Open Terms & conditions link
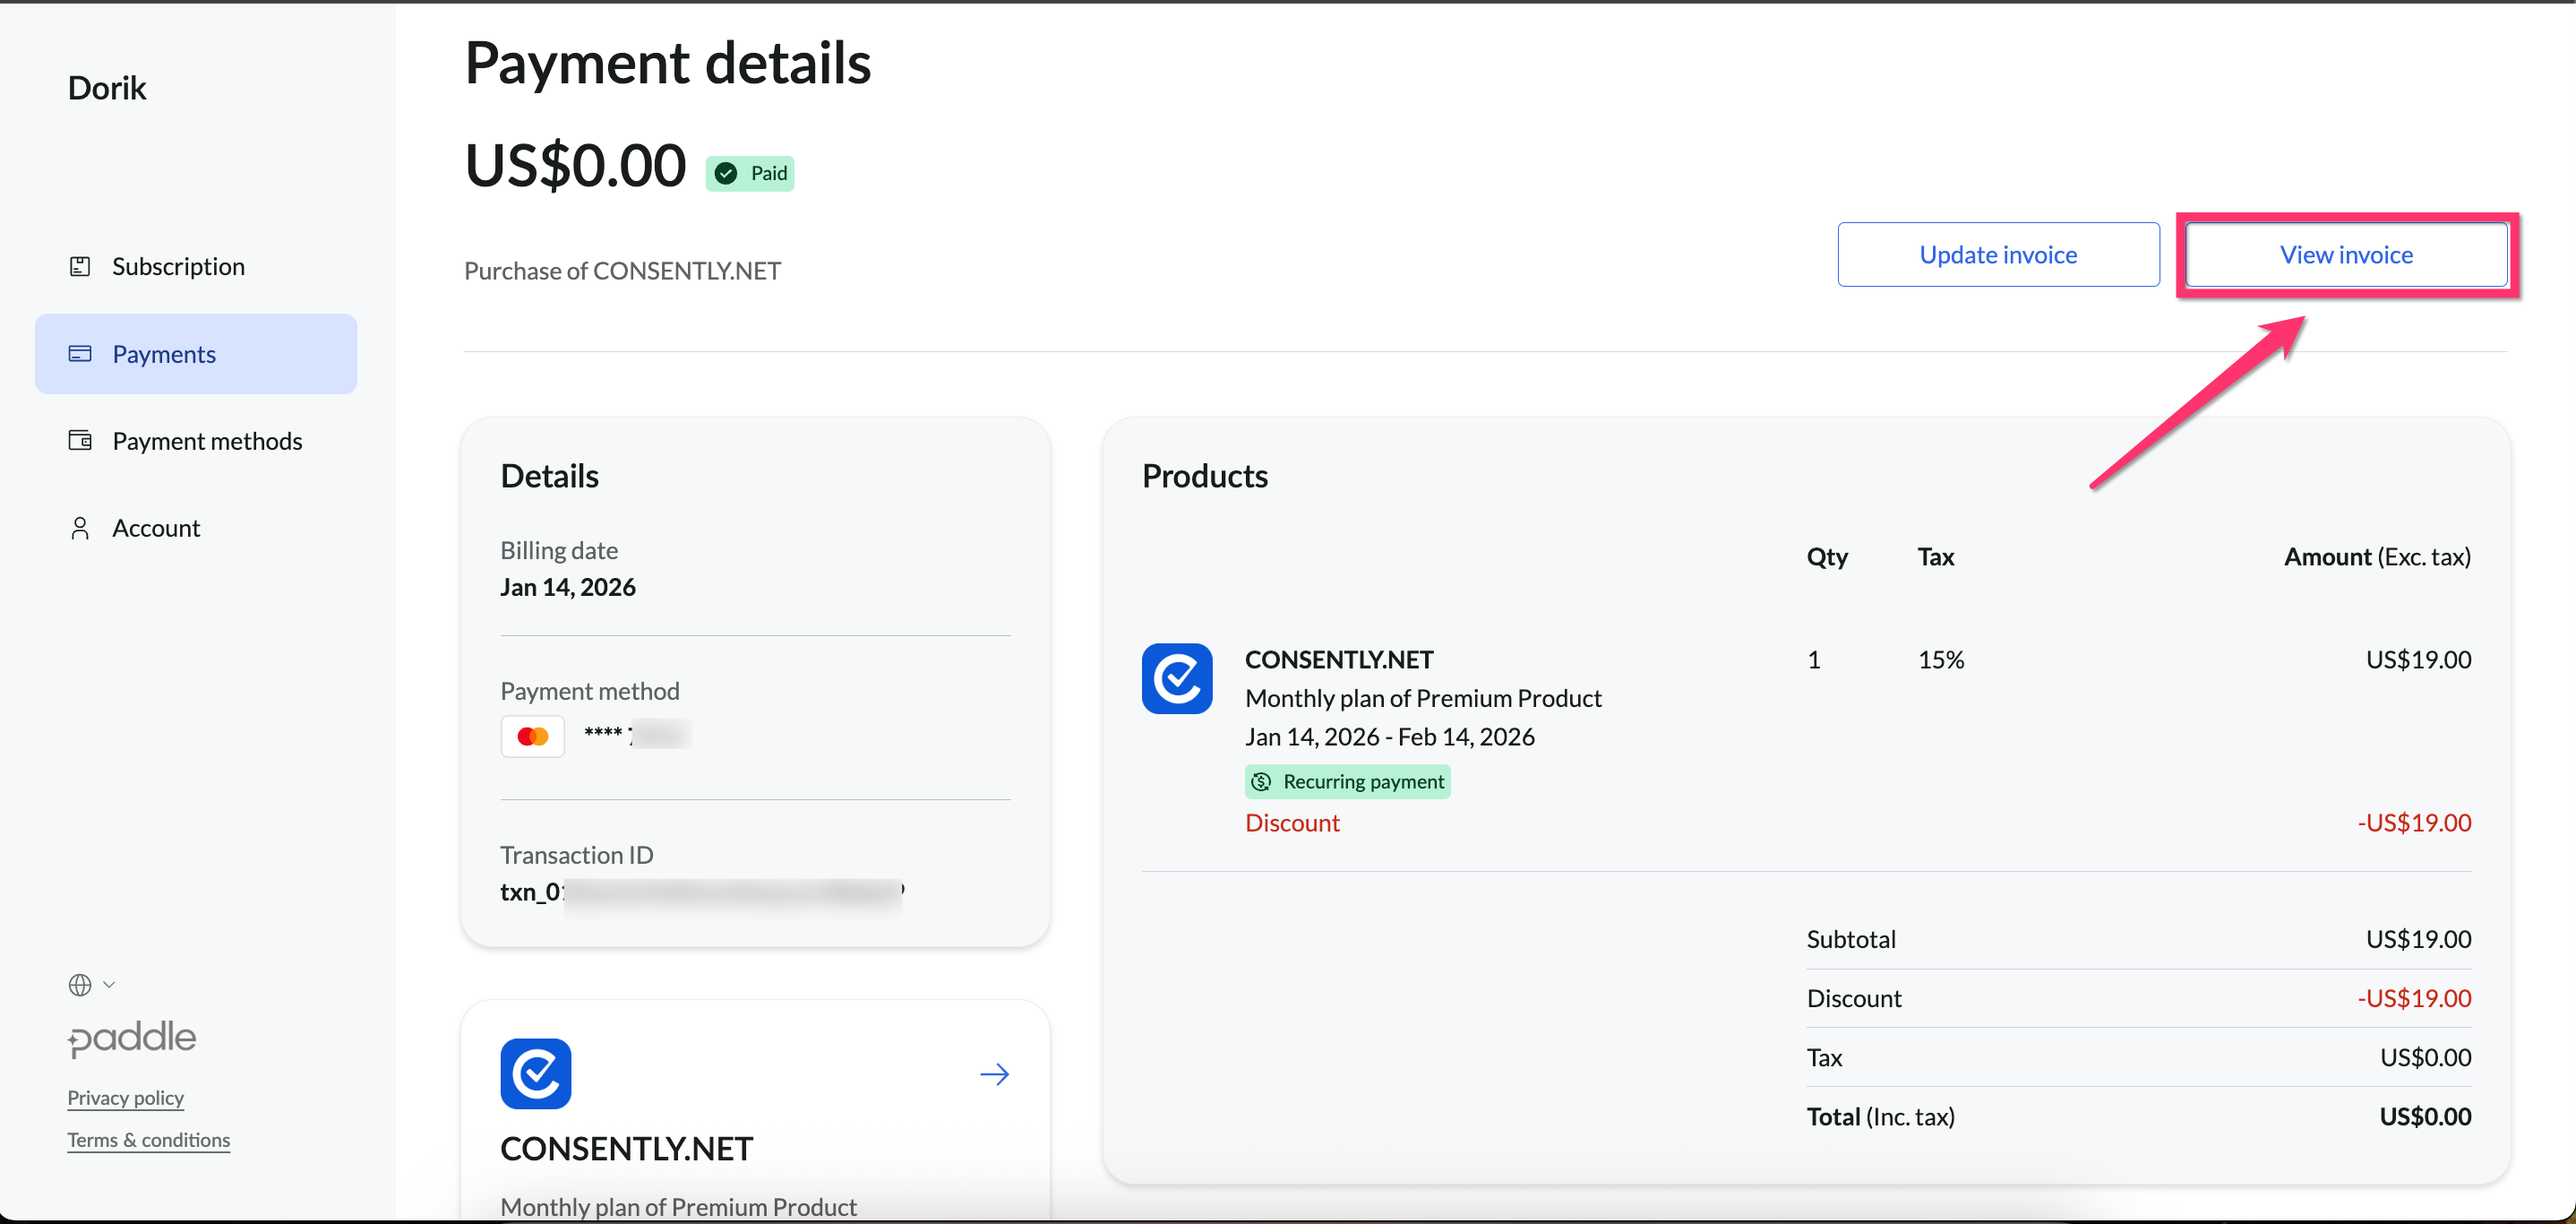This screenshot has height=1224, width=2576. (148, 1140)
